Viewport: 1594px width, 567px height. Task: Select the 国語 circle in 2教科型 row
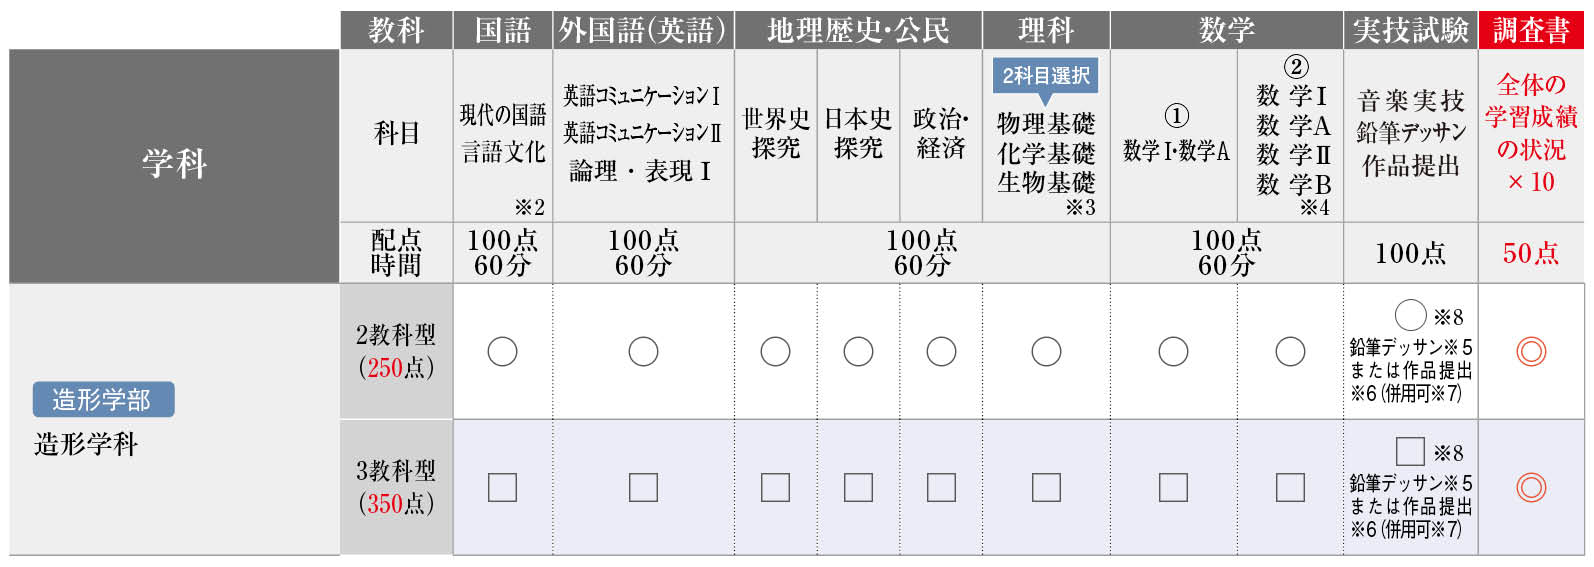(x=502, y=351)
